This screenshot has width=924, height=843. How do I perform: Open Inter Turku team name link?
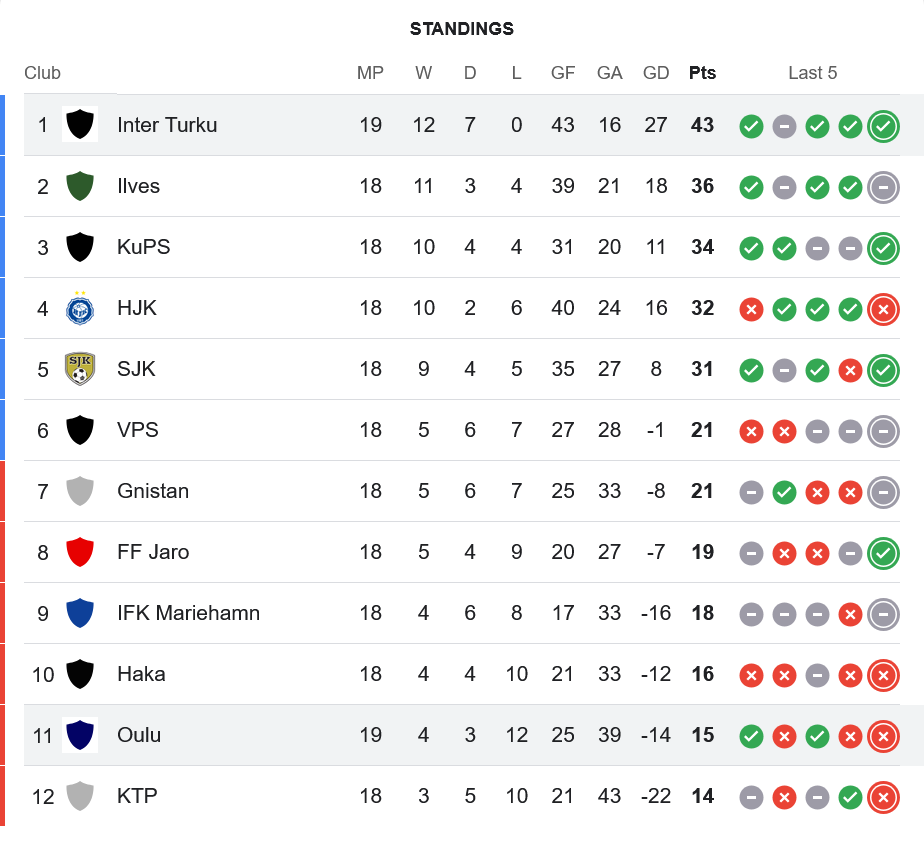167,125
